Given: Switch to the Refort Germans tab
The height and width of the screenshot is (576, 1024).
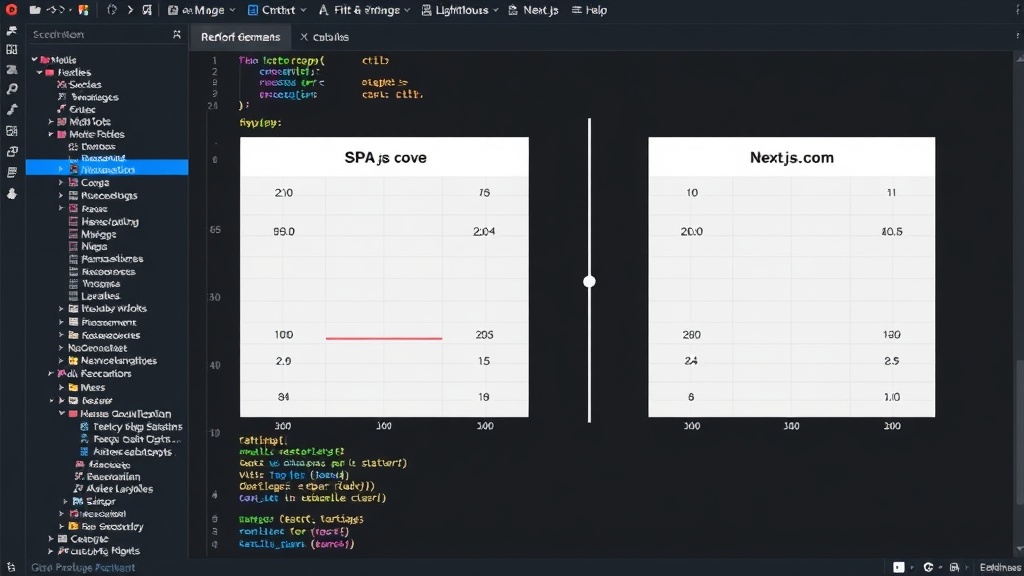Looking at the screenshot, I should coord(240,37).
